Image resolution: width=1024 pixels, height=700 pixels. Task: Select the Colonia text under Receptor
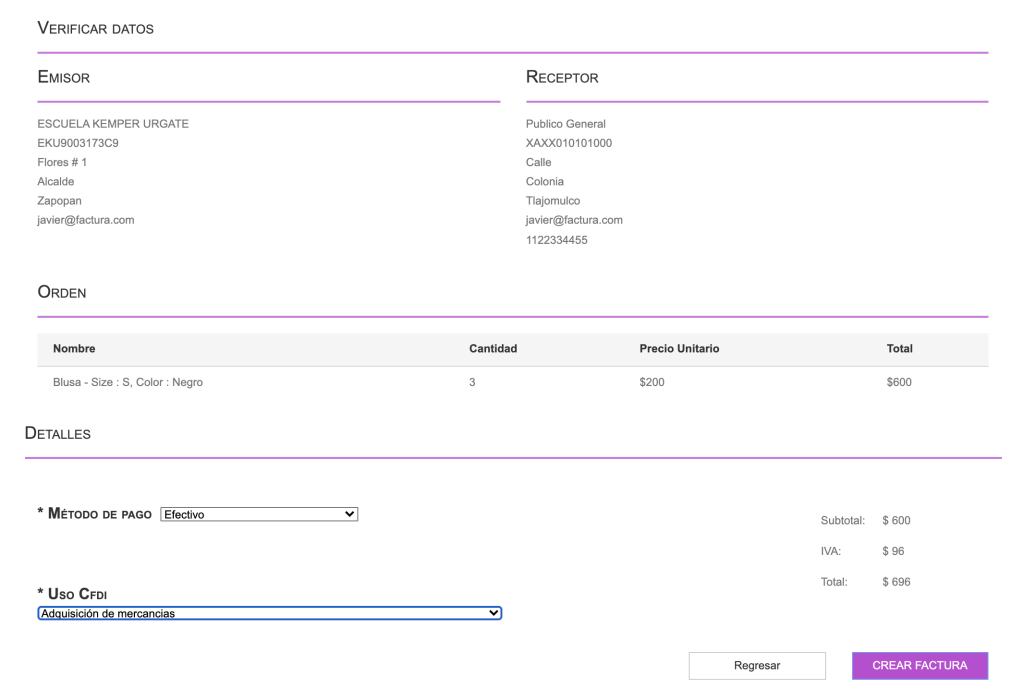(x=545, y=182)
